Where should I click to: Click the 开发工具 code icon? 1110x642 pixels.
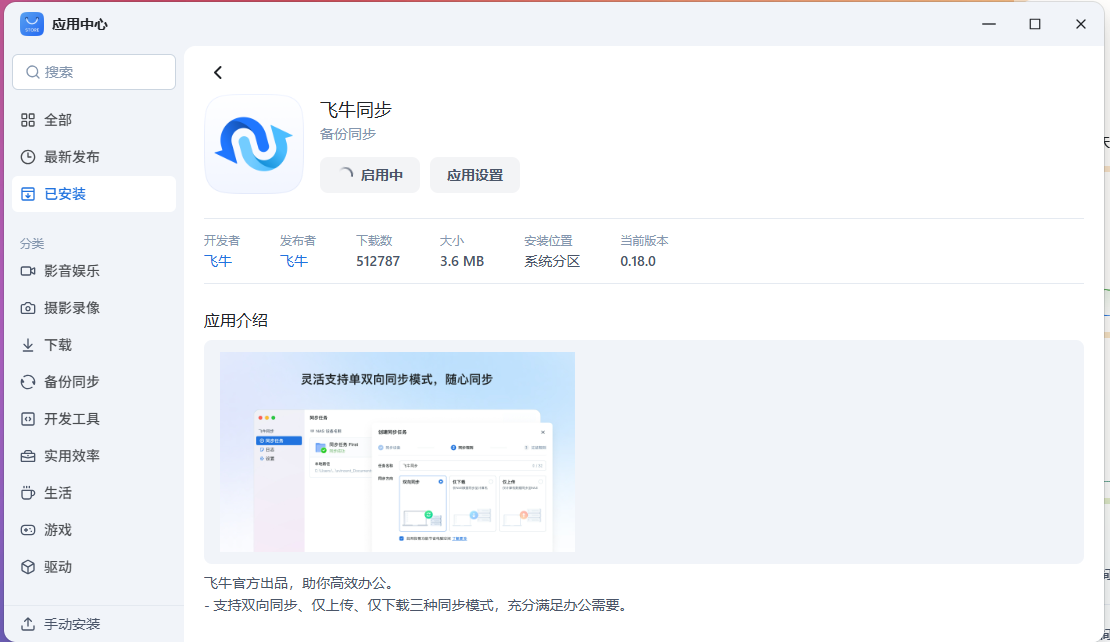coord(28,419)
